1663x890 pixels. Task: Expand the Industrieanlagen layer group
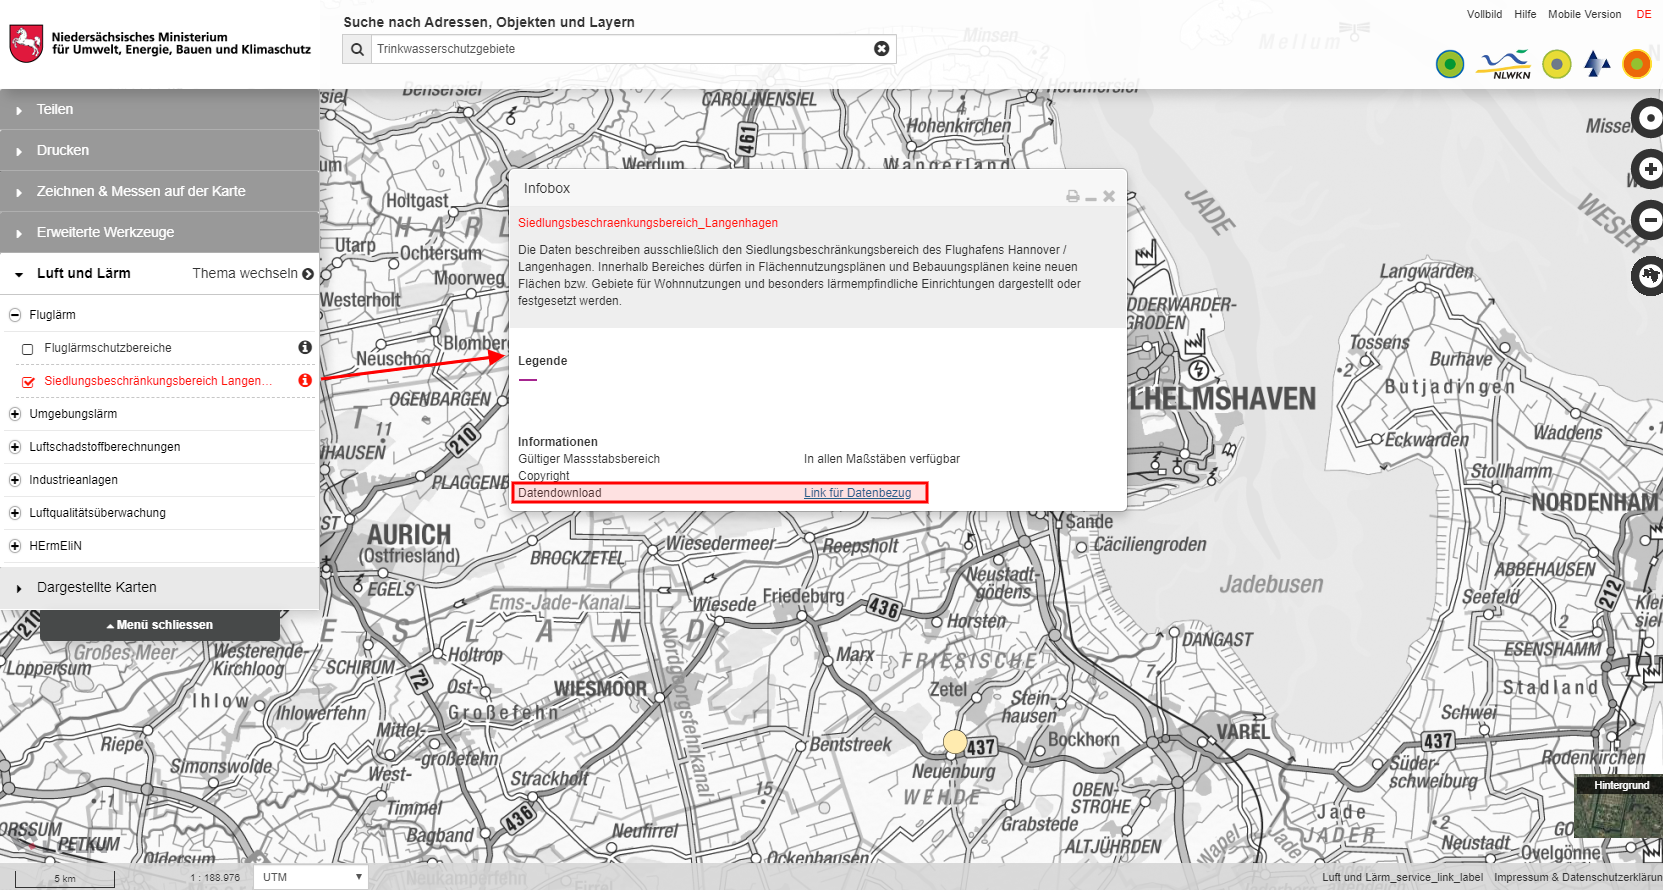pos(15,480)
